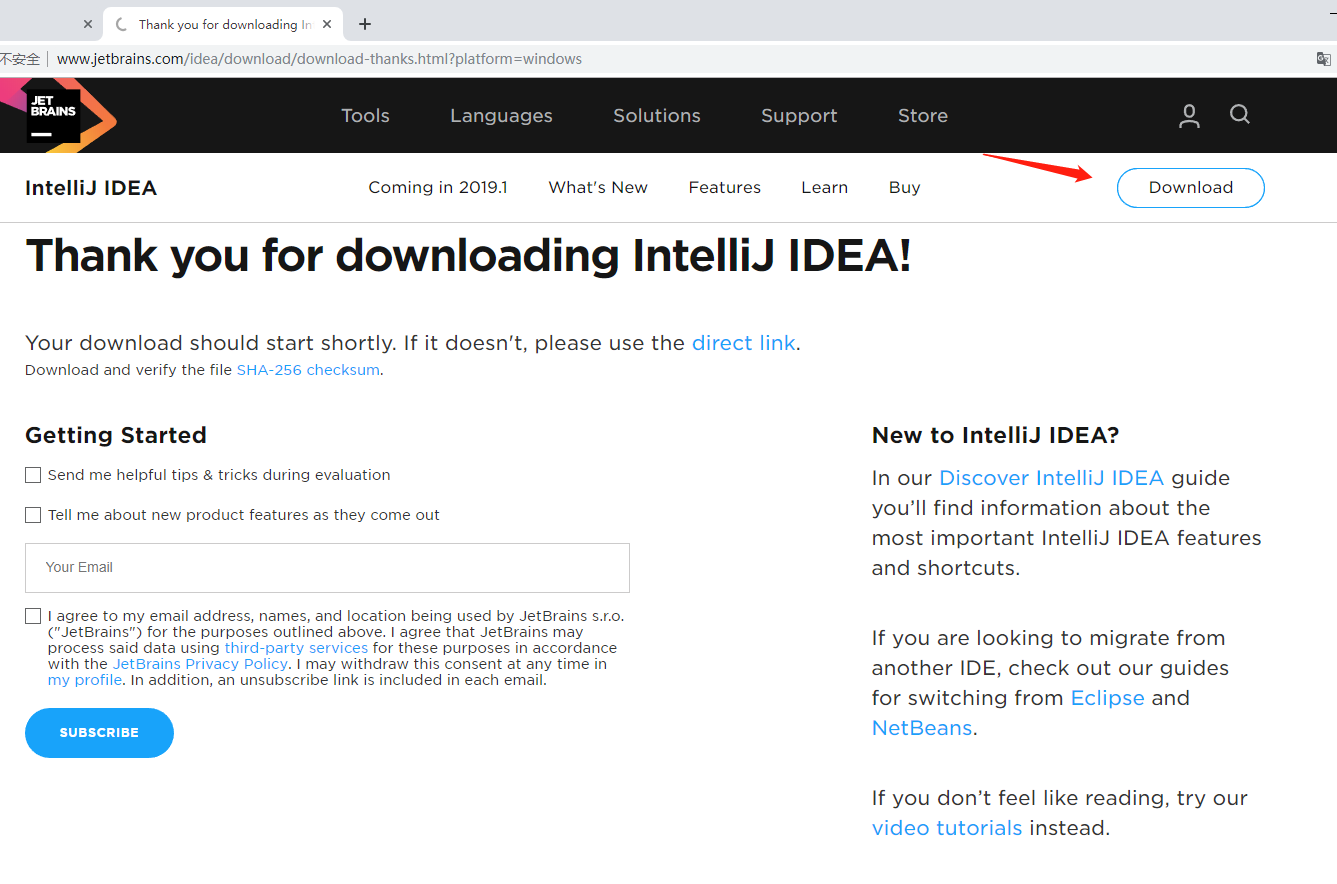Enable helpful tips & tricks checkbox
The image size is (1337, 884).
click(x=33, y=475)
